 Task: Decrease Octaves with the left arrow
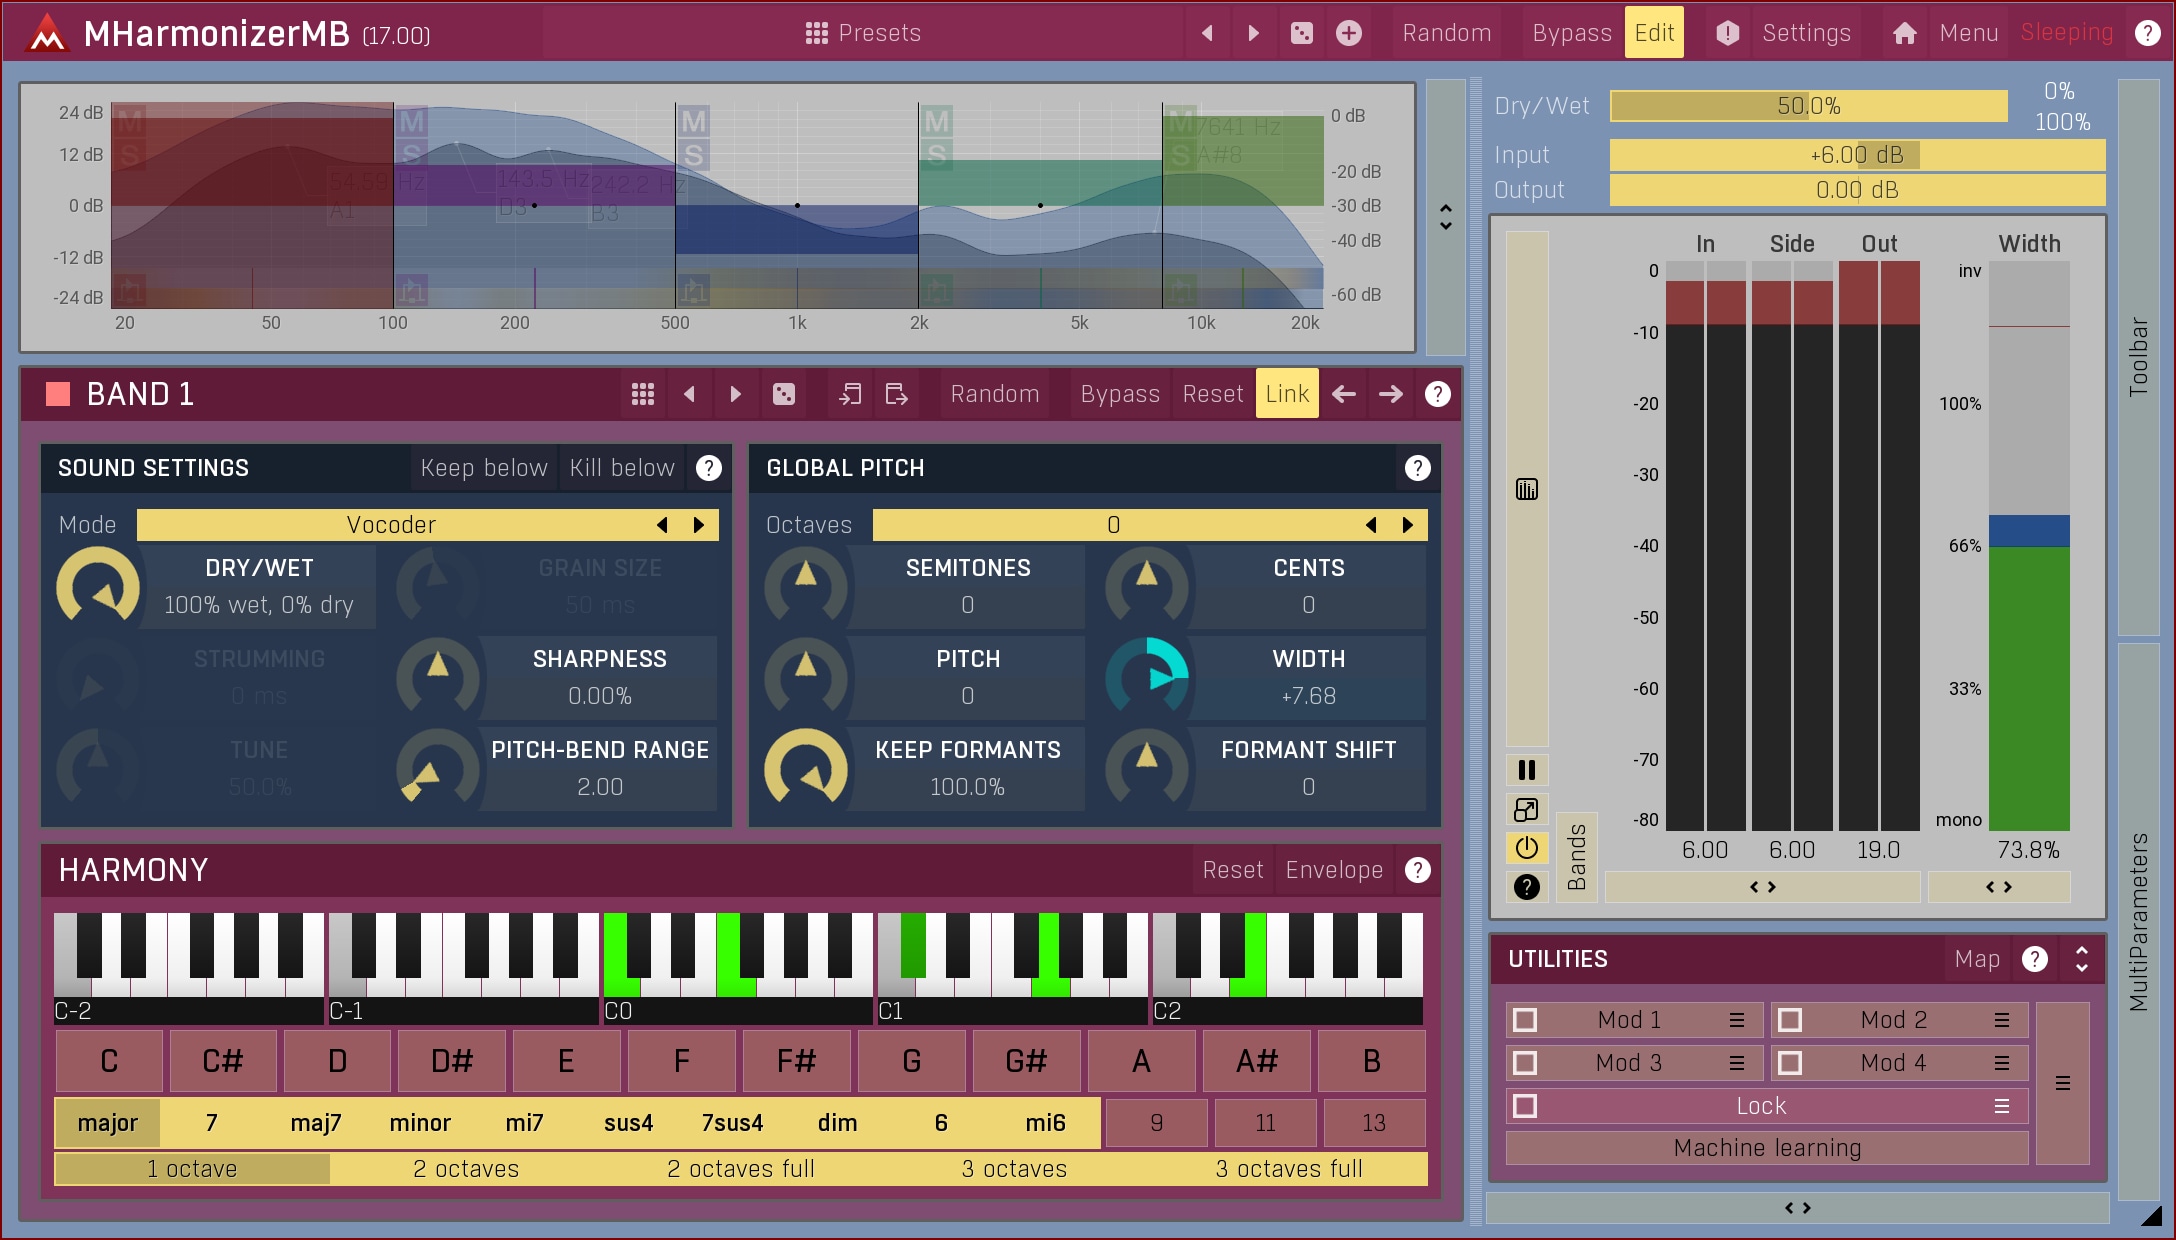1371,525
